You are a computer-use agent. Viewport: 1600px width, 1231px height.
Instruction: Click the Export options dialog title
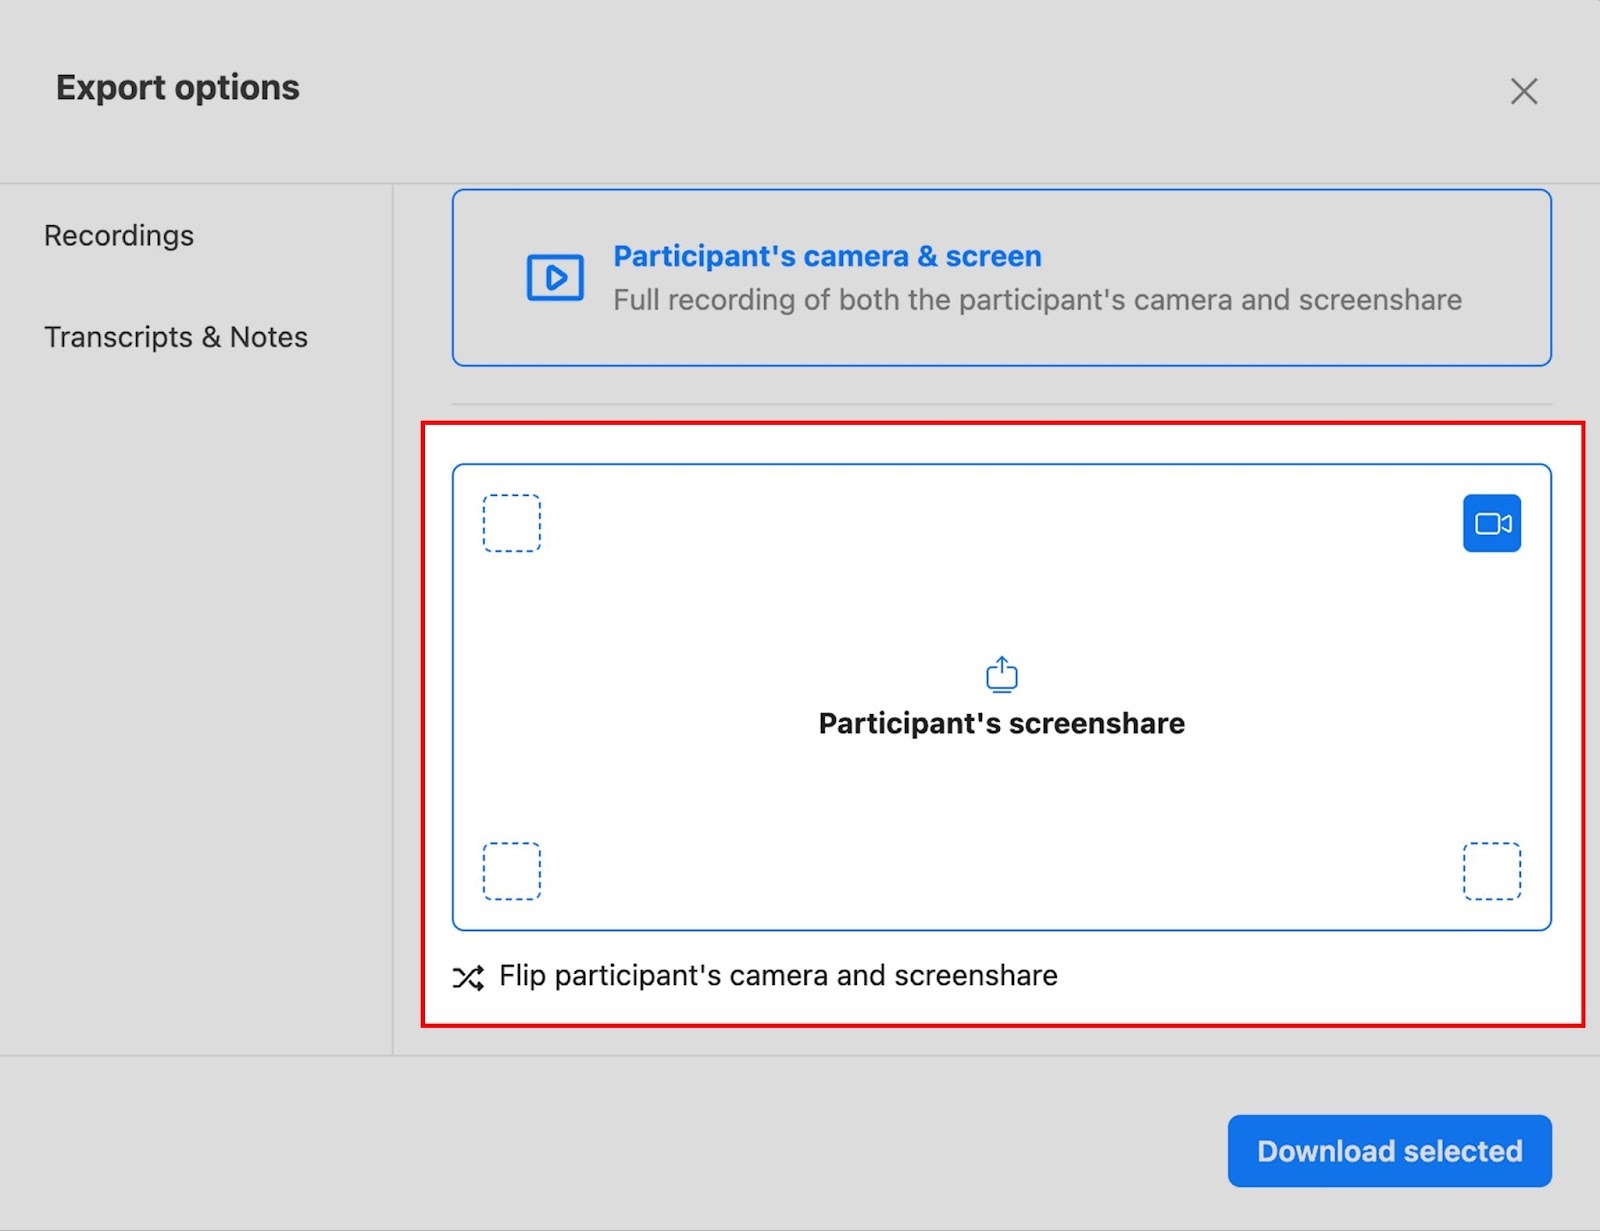pyautogui.click(x=178, y=88)
